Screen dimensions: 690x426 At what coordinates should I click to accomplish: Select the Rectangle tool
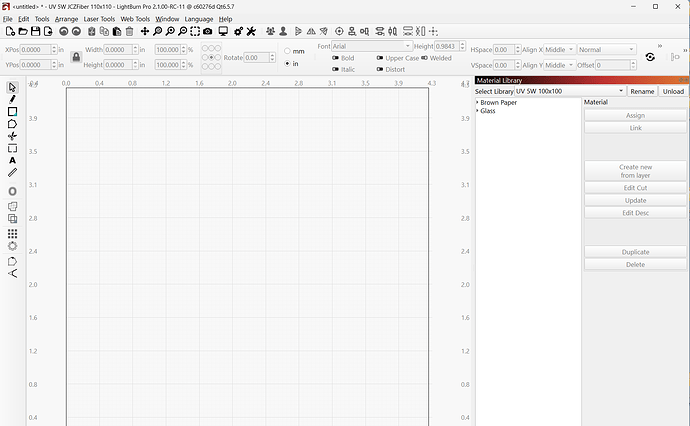12,112
